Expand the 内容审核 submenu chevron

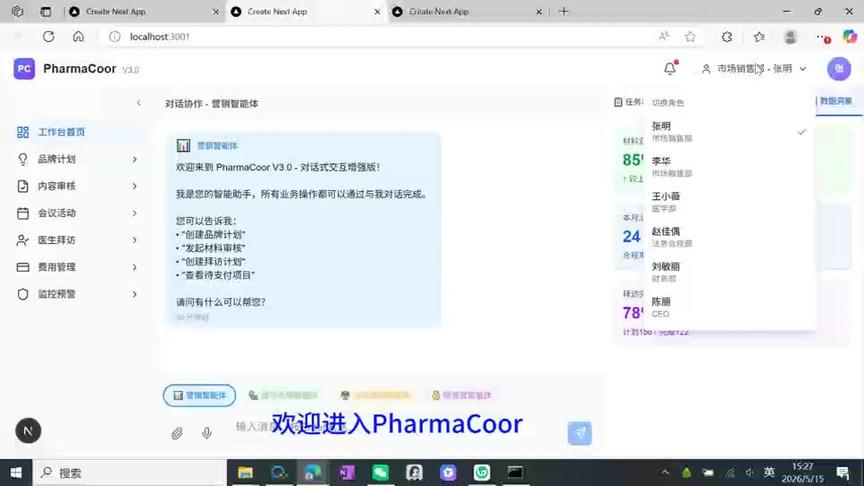(x=134, y=186)
